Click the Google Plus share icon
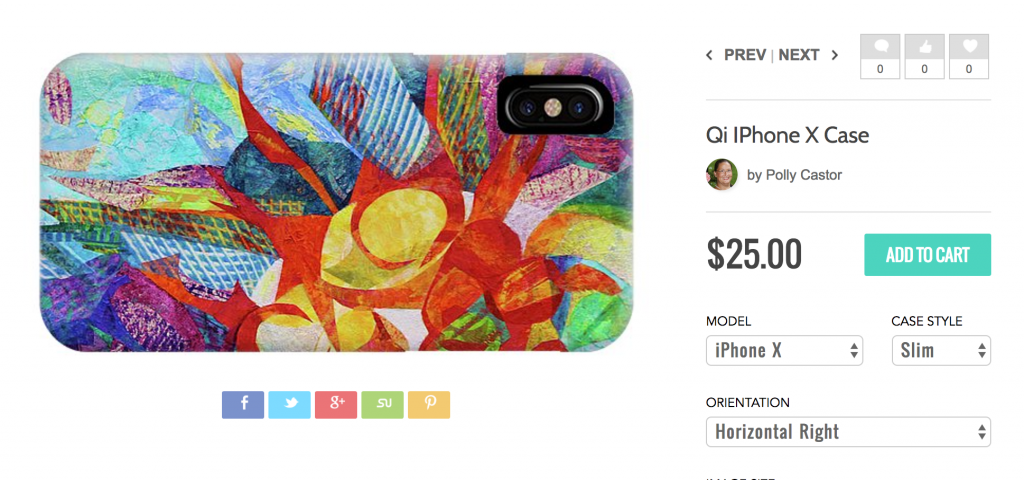This screenshot has width=1024, height=480. (336, 405)
